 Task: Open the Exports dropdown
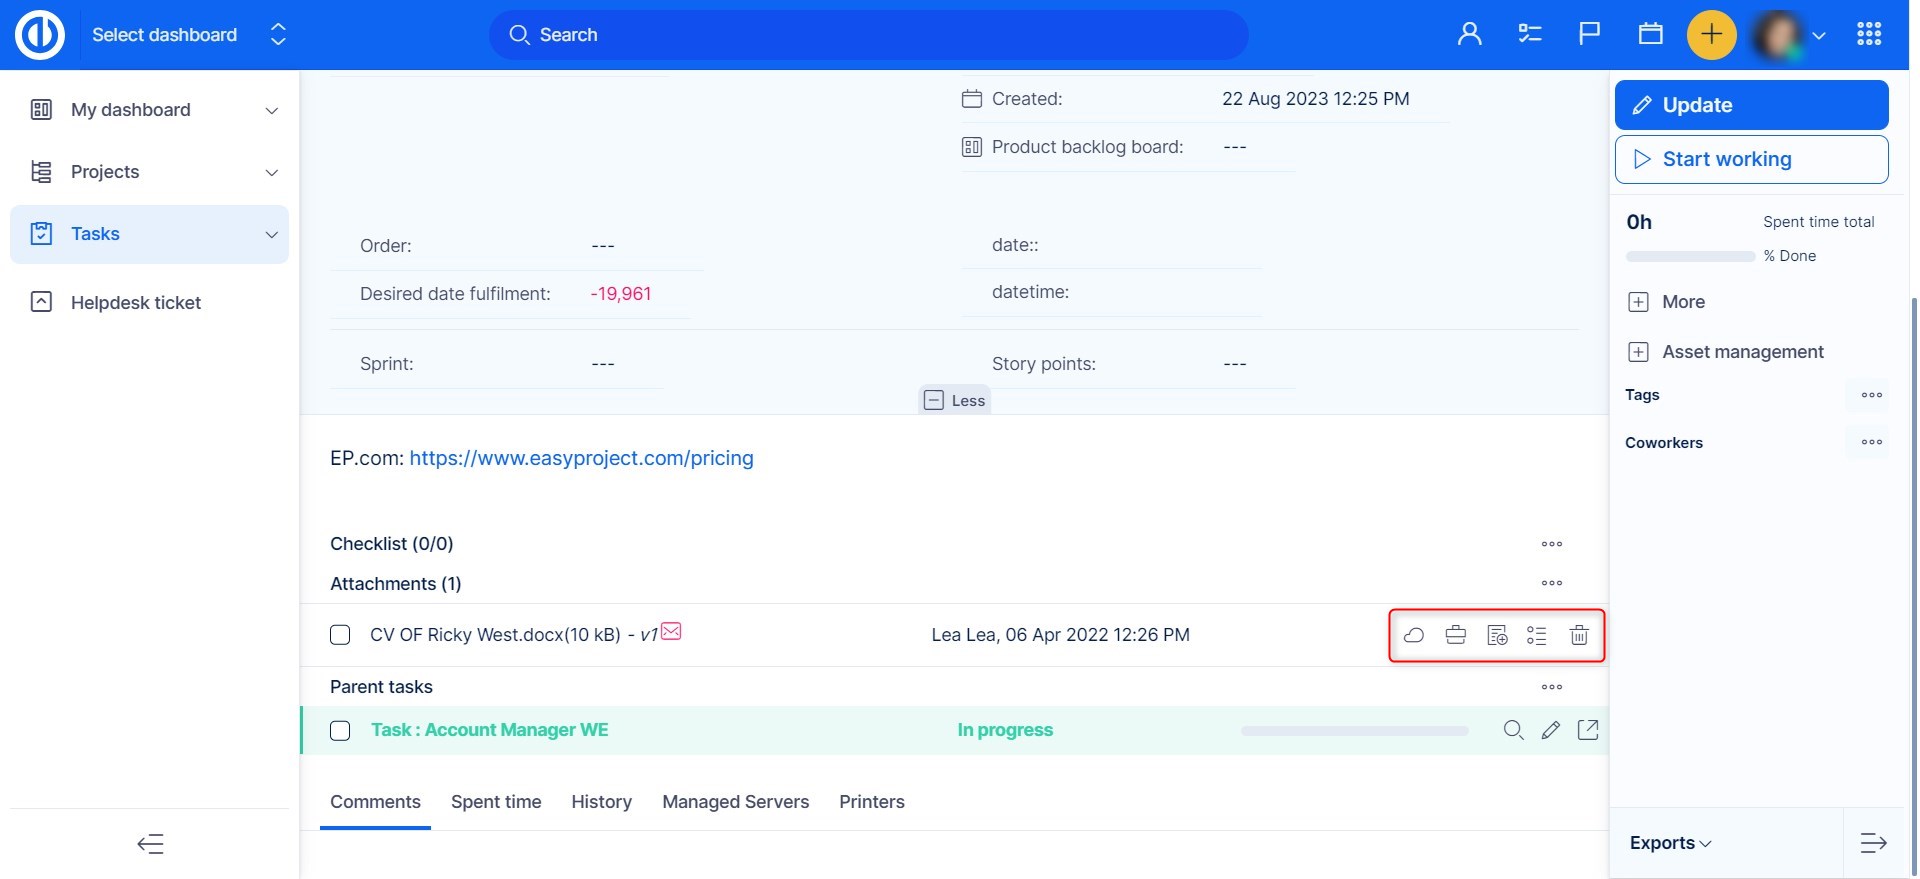click(x=1670, y=843)
